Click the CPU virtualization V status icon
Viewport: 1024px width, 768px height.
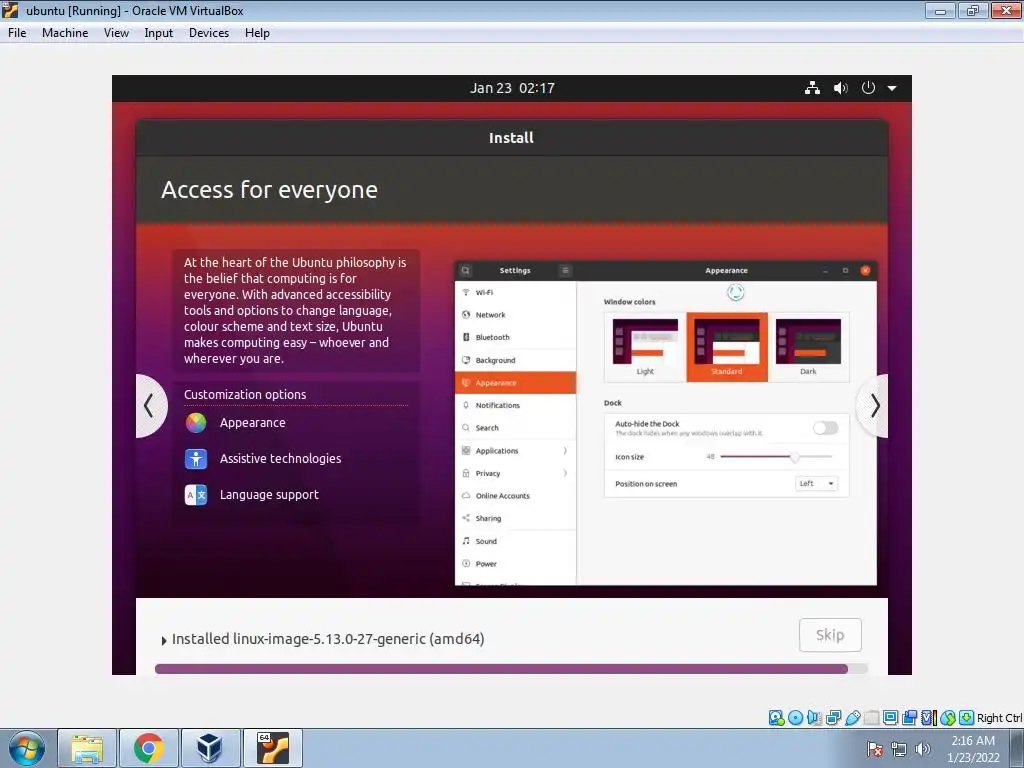(x=928, y=718)
